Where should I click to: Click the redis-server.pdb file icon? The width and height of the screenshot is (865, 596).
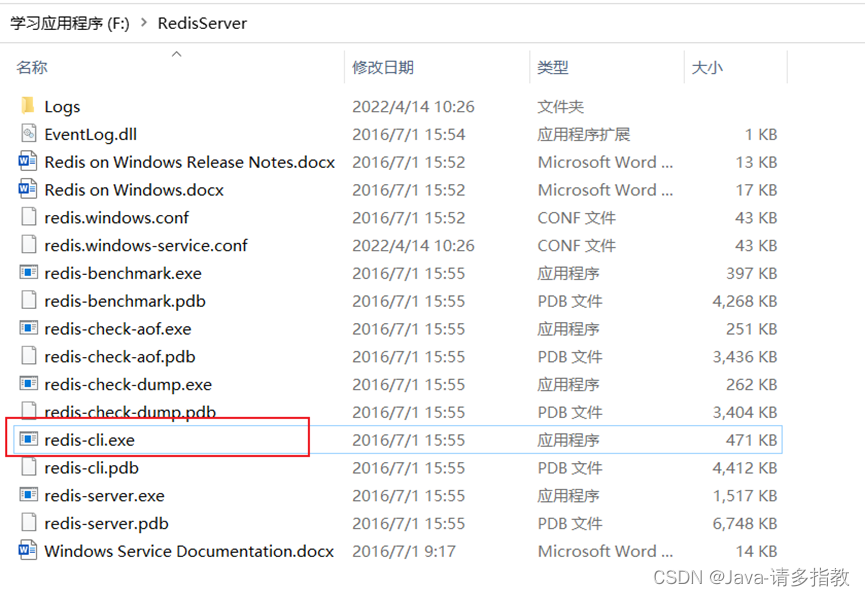29,523
